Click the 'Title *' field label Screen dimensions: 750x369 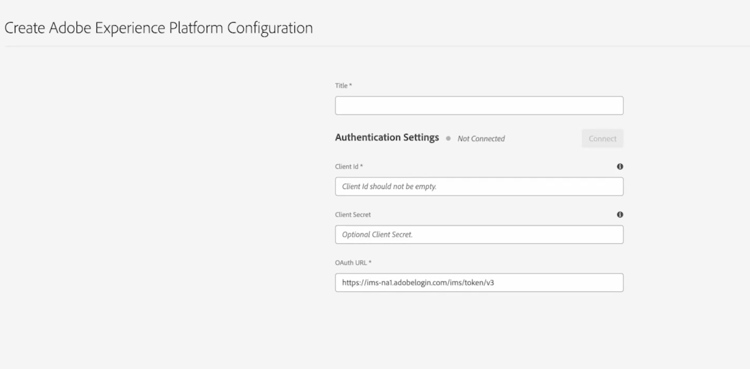343,86
